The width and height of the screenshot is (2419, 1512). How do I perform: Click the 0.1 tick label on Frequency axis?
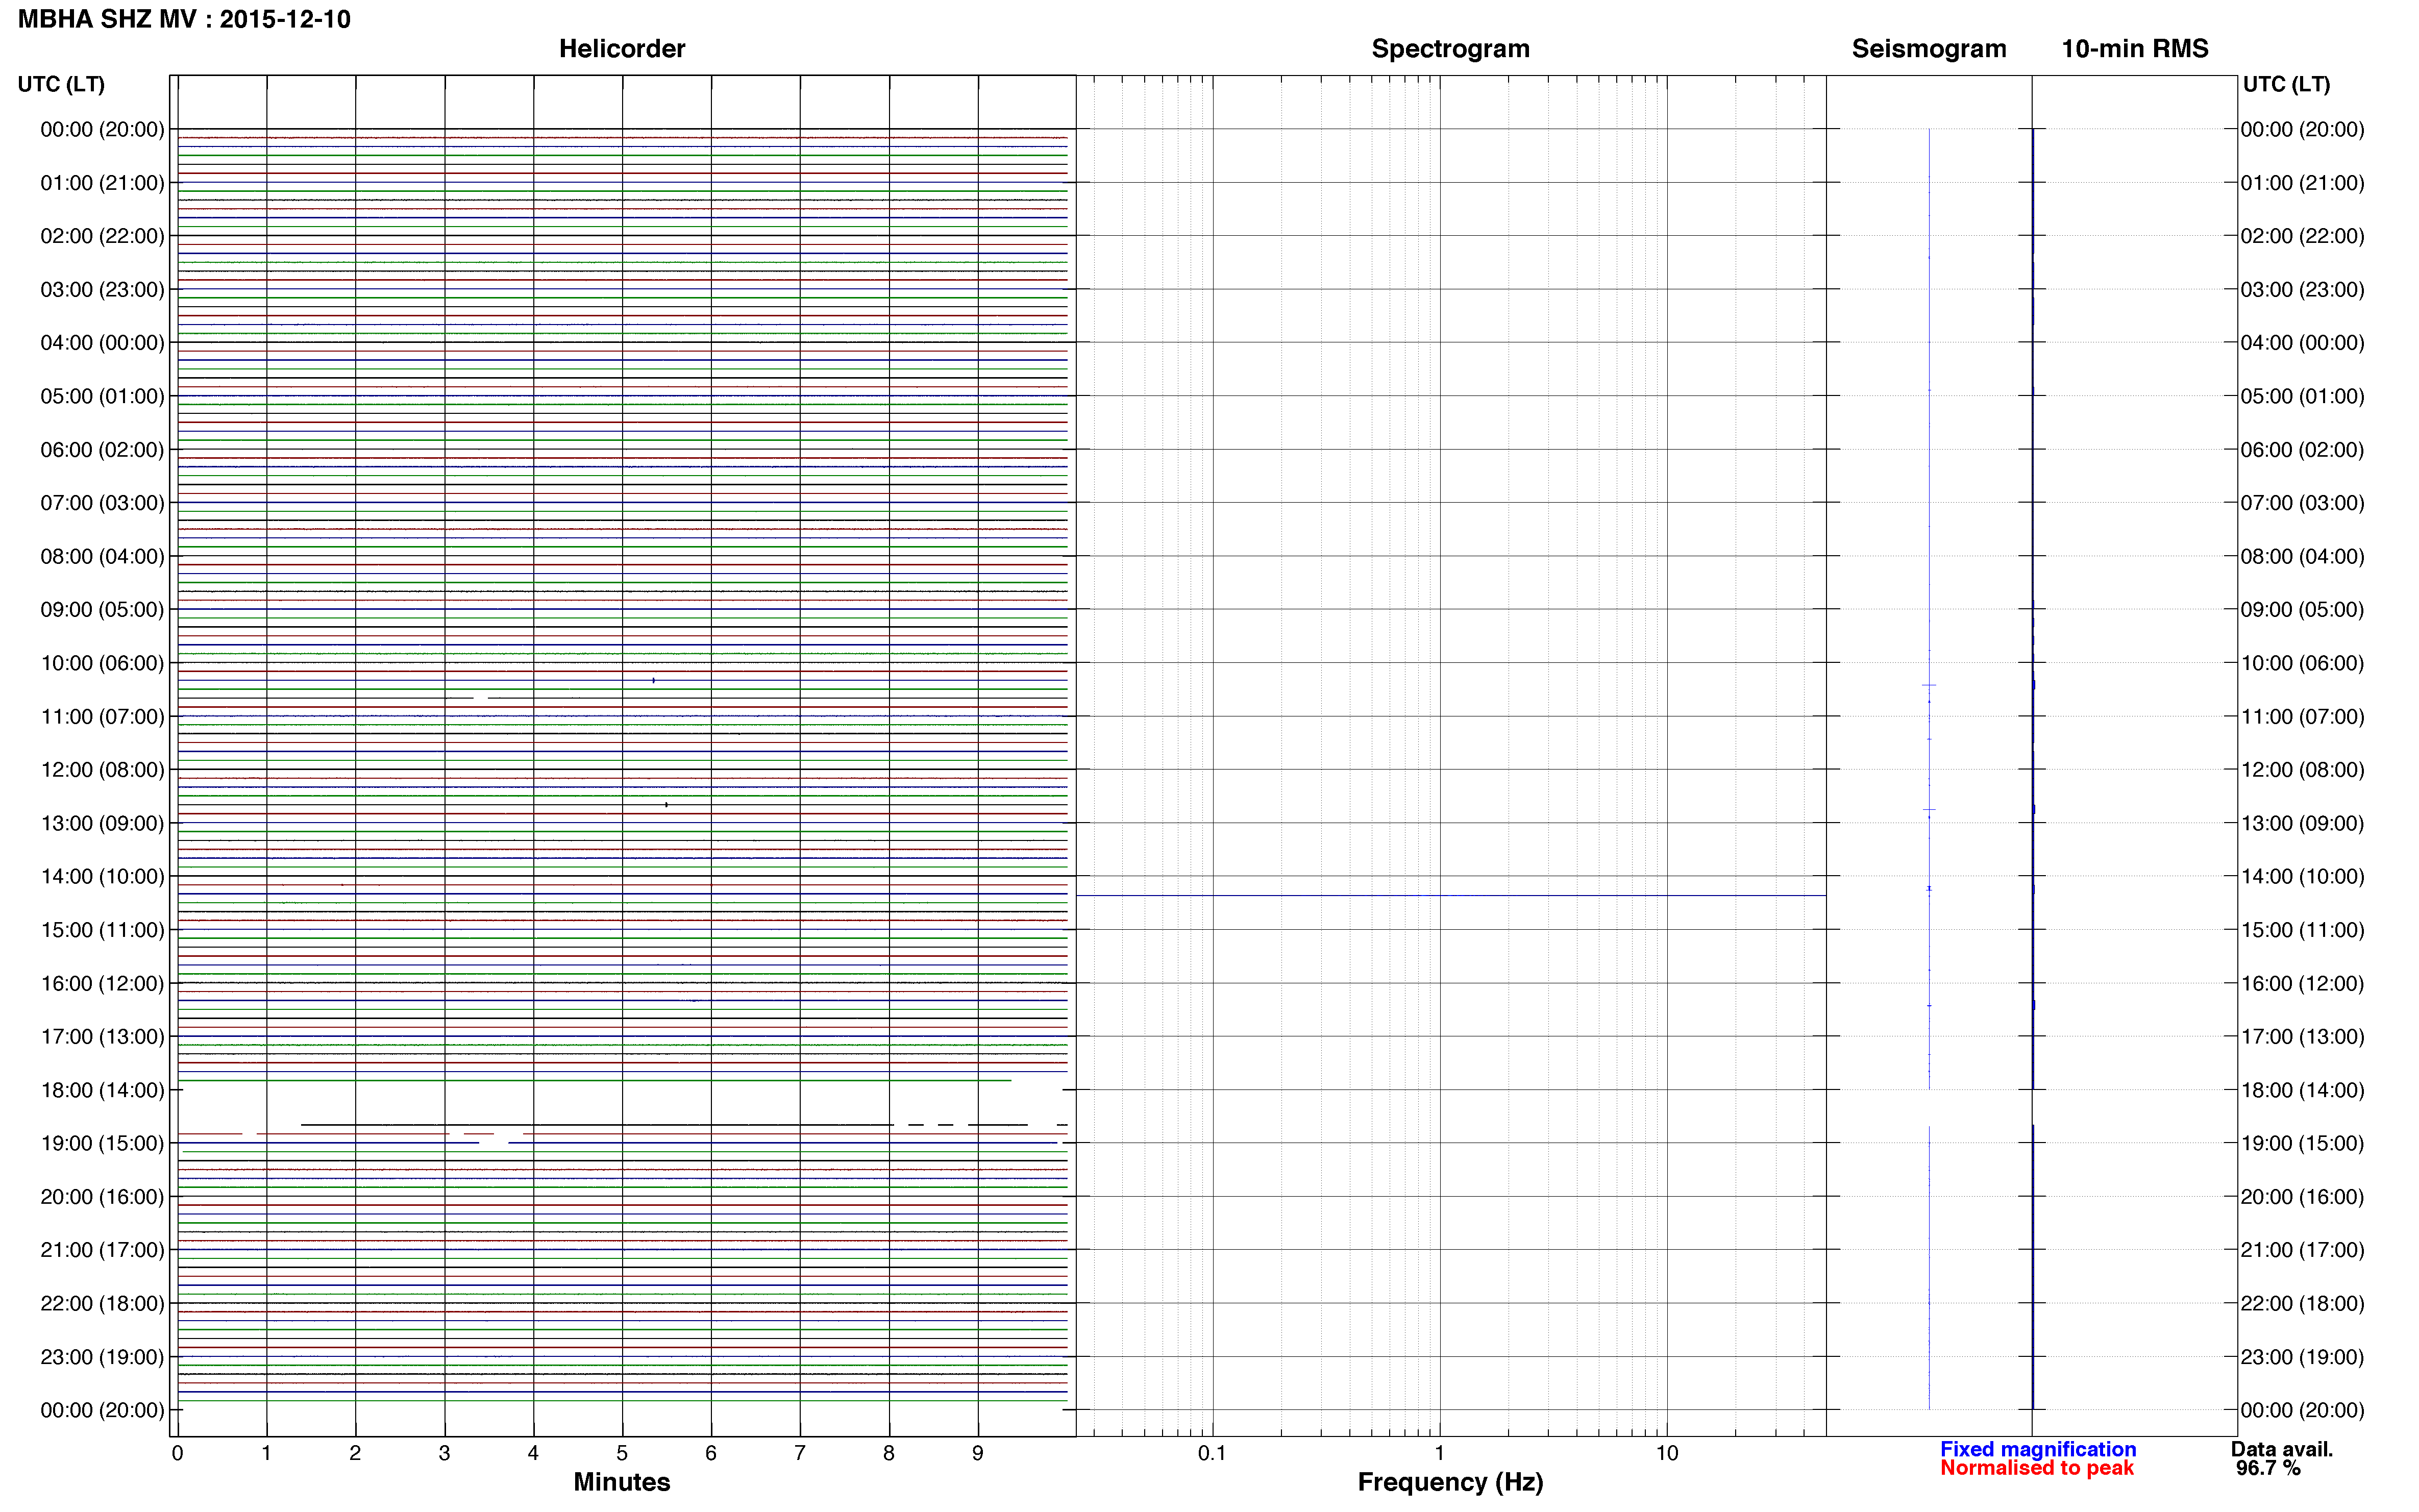point(1212,1454)
